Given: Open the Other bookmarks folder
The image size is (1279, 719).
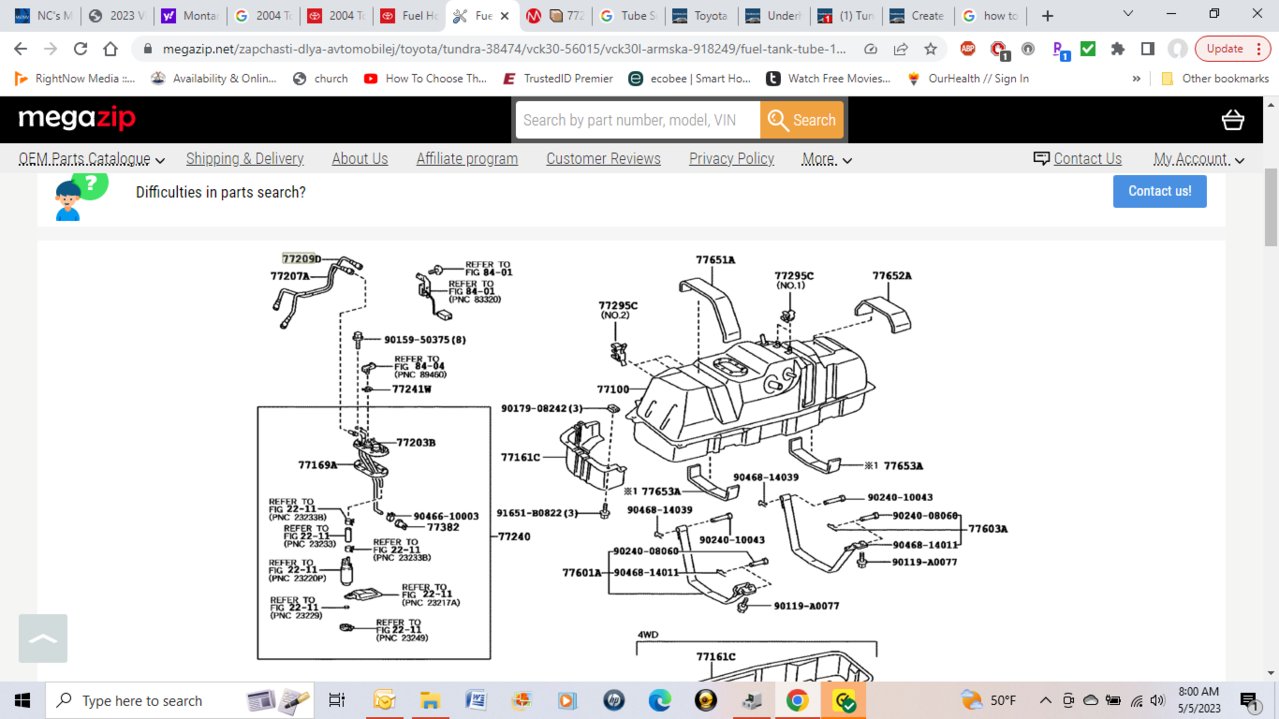Looking at the screenshot, I should click(1214, 78).
